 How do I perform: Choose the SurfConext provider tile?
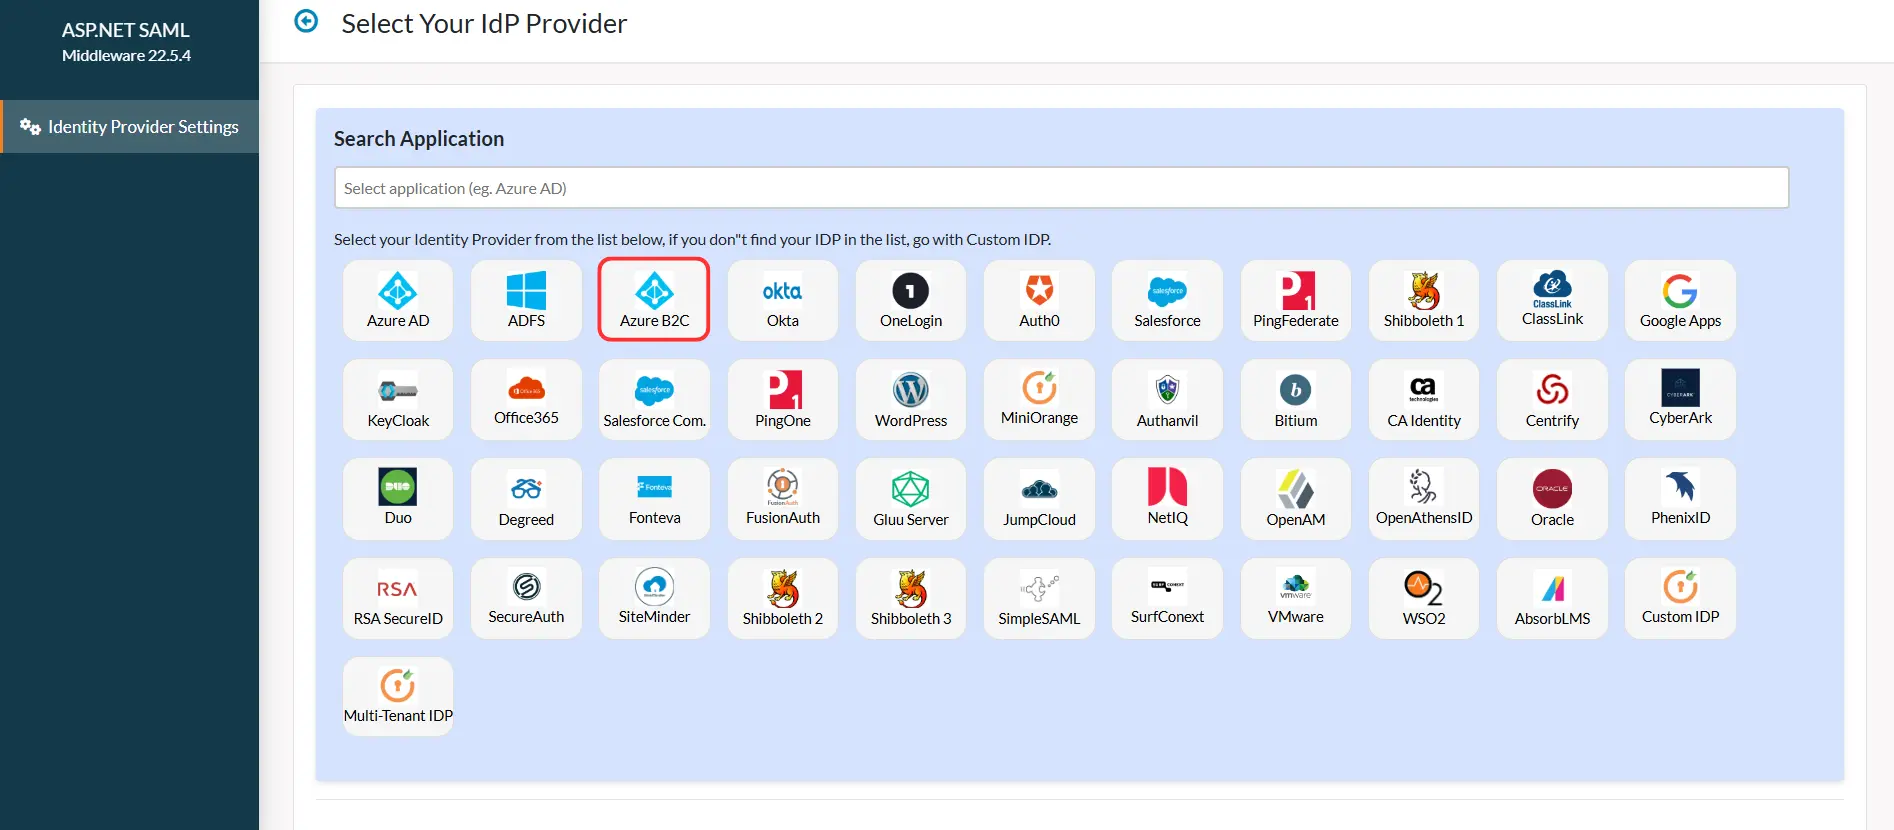1167,598
